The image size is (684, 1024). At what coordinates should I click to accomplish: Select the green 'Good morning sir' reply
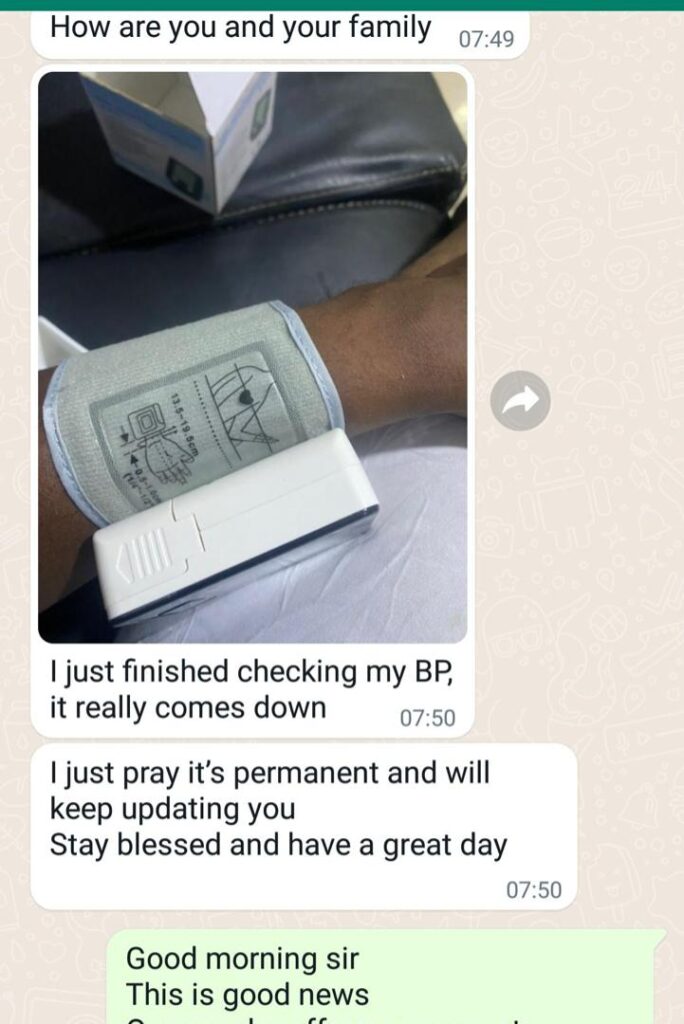pos(385,977)
